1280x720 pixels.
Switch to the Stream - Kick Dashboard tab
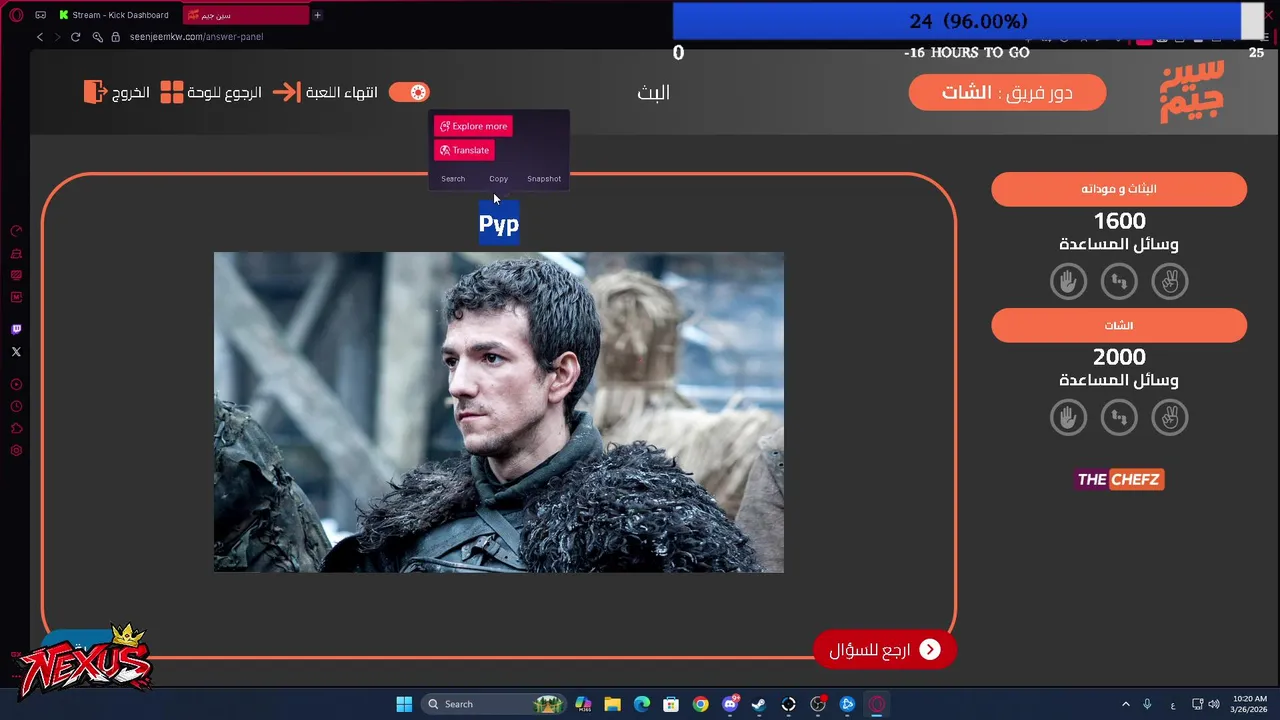[113, 15]
